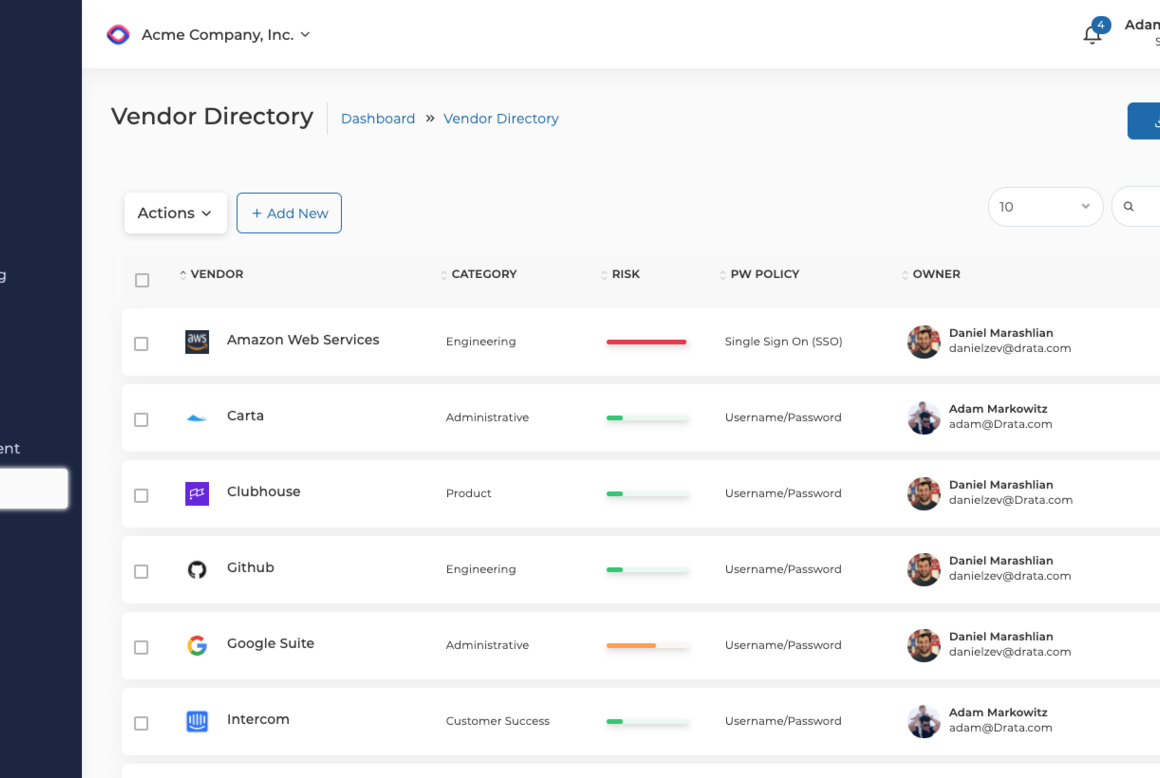
Task: Click the Github octocat icon
Action: click(x=197, y=569)
